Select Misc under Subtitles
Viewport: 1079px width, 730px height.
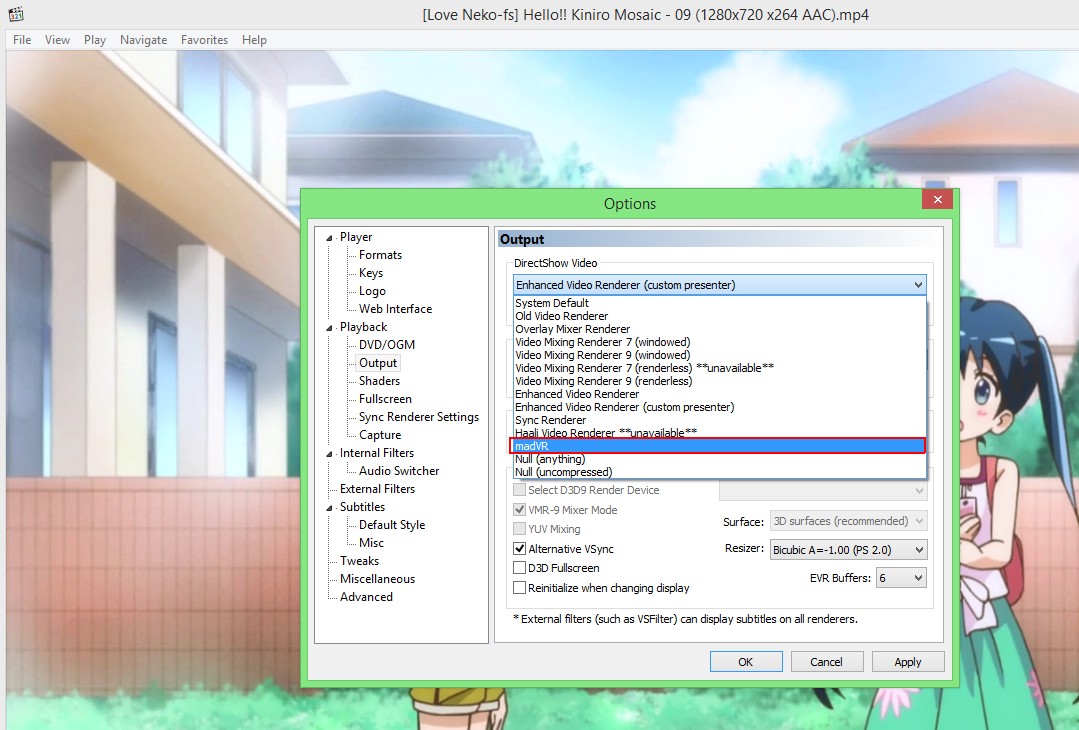(x=371, y=543)
